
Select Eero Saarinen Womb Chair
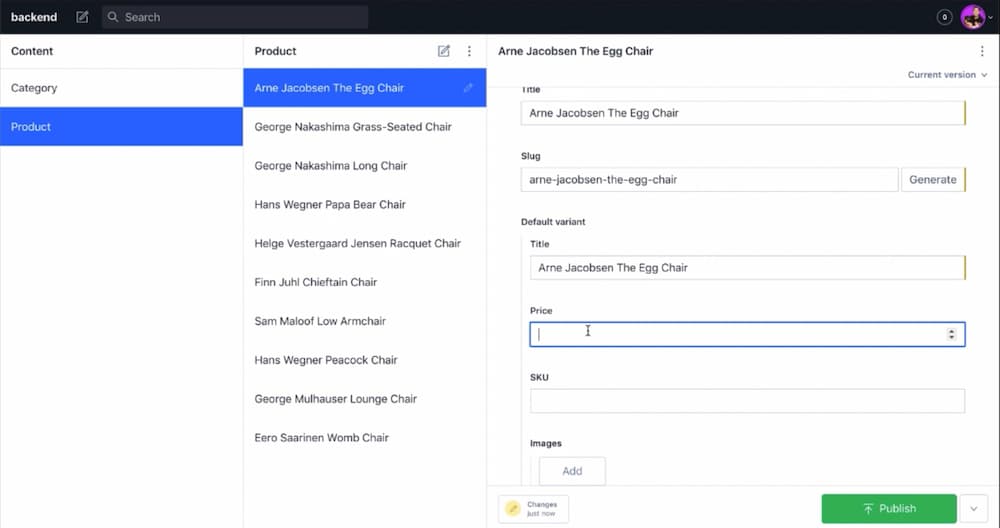point(322,438)
